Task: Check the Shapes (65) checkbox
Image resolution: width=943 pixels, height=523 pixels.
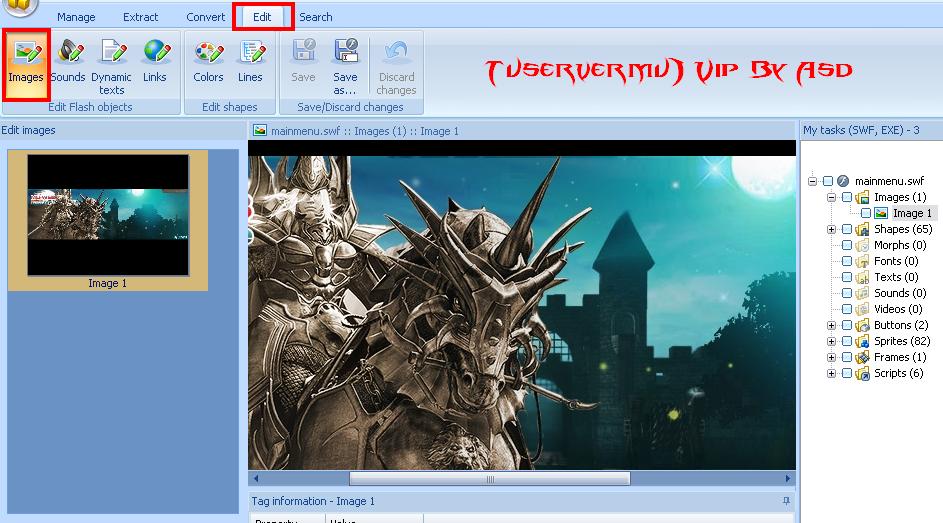Action: 847,229
